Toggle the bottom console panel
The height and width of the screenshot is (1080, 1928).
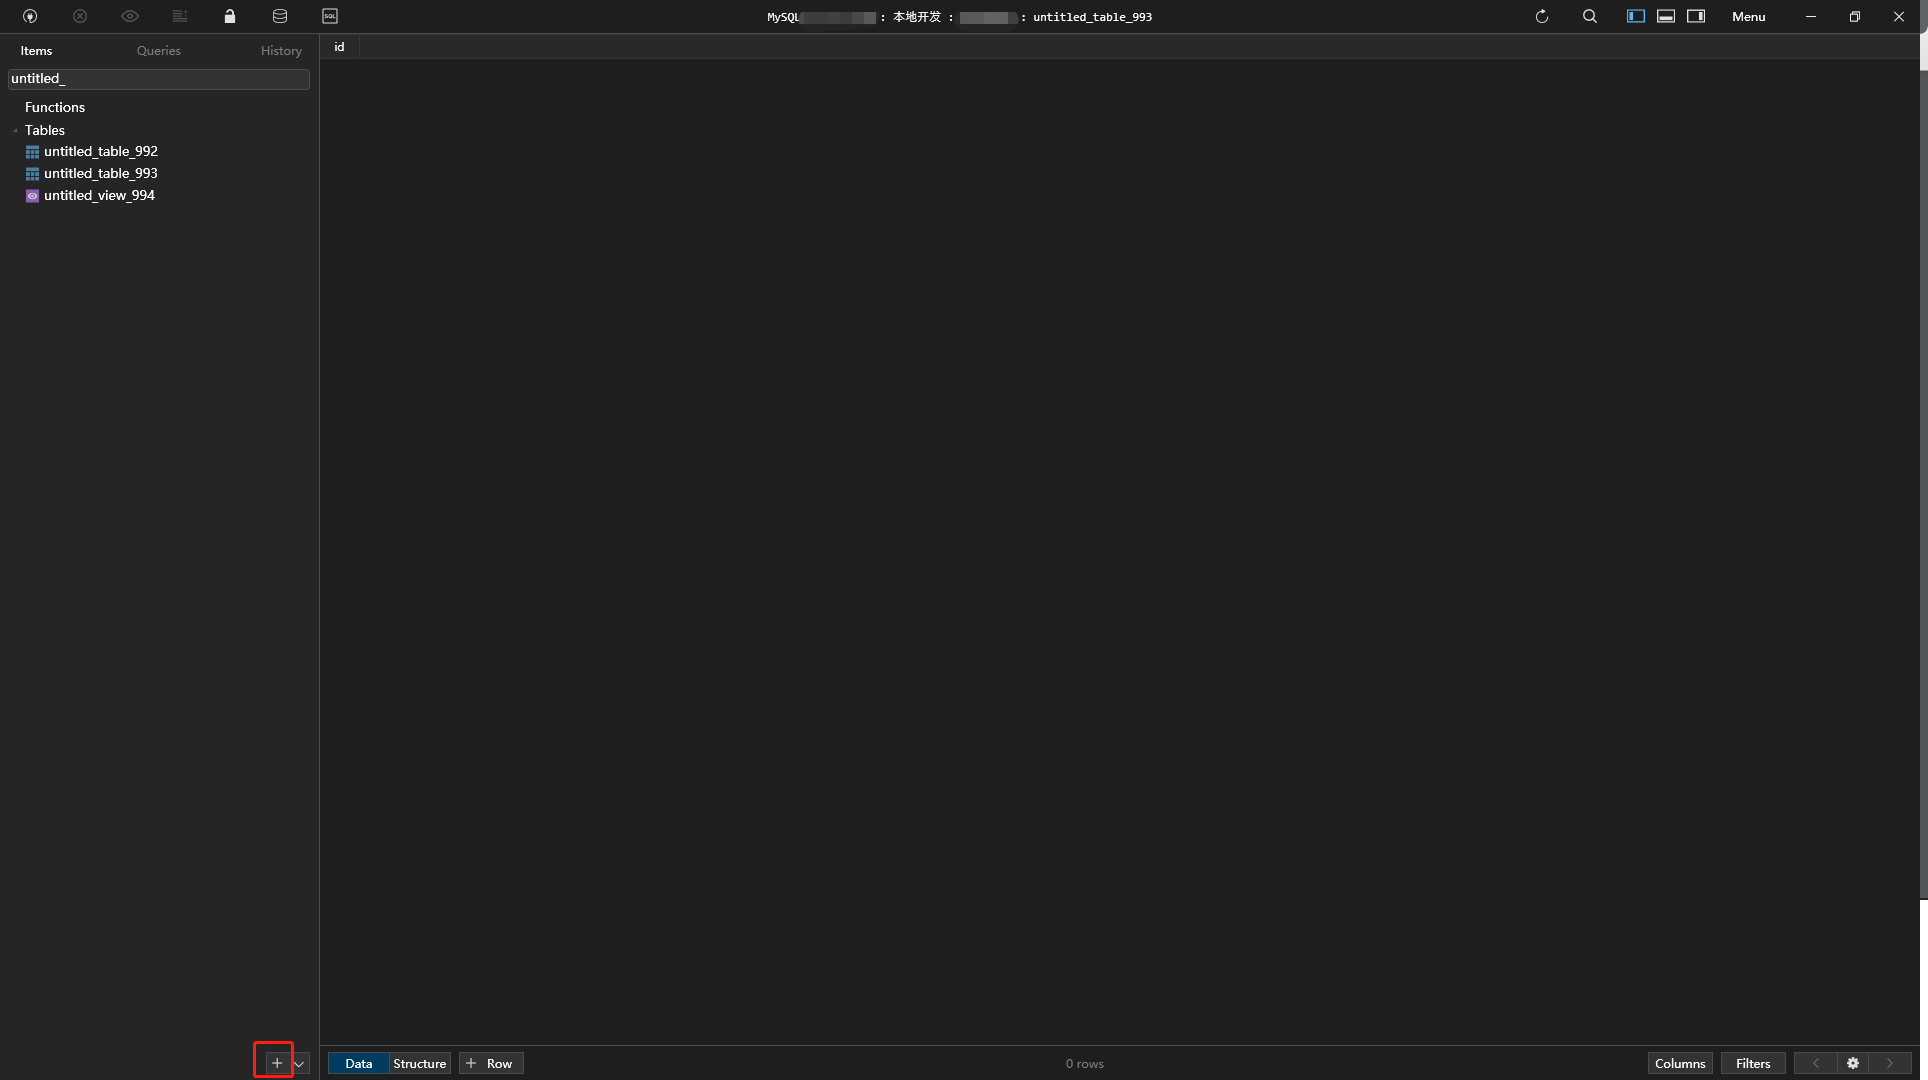(1666, 16)
